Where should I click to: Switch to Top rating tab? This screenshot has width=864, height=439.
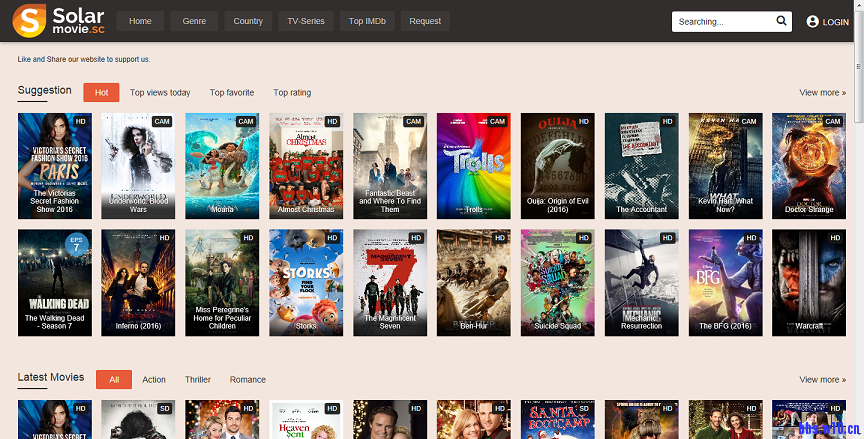(292, 93)
